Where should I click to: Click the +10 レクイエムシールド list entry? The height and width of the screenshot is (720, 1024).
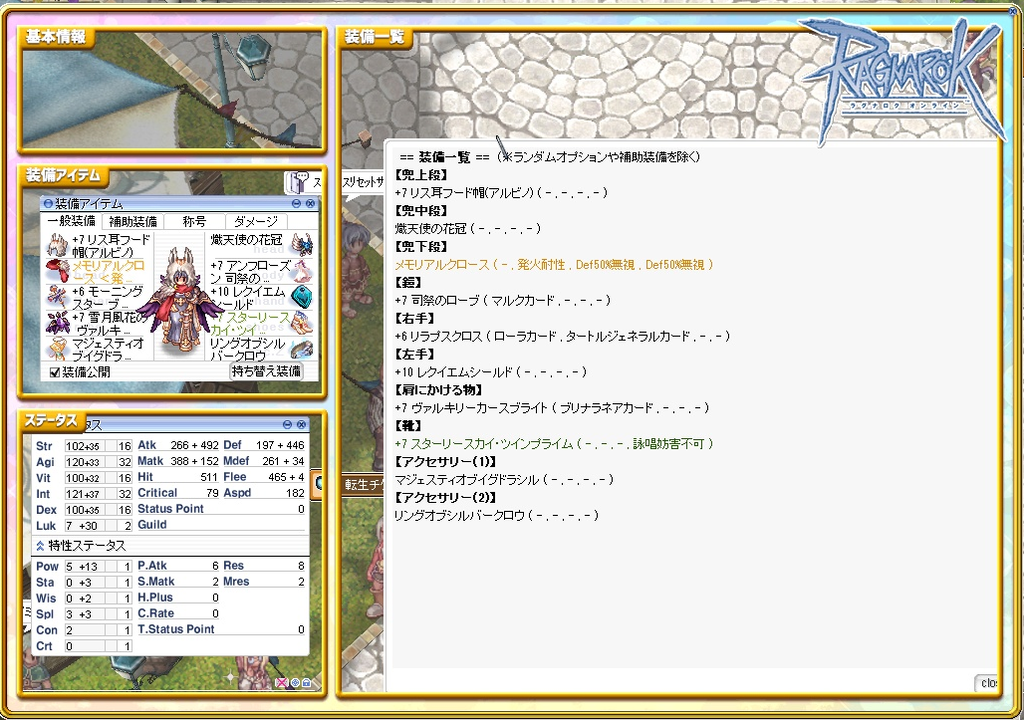pyautogui.click(x=490, y=372)
